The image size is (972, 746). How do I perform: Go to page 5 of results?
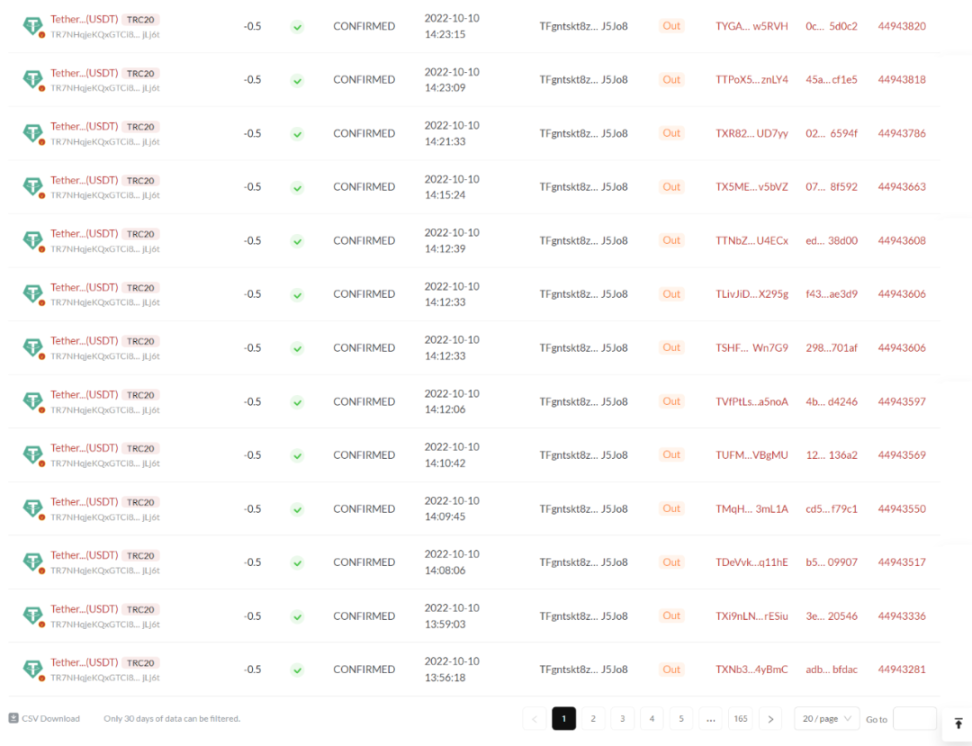click(681, 719)
